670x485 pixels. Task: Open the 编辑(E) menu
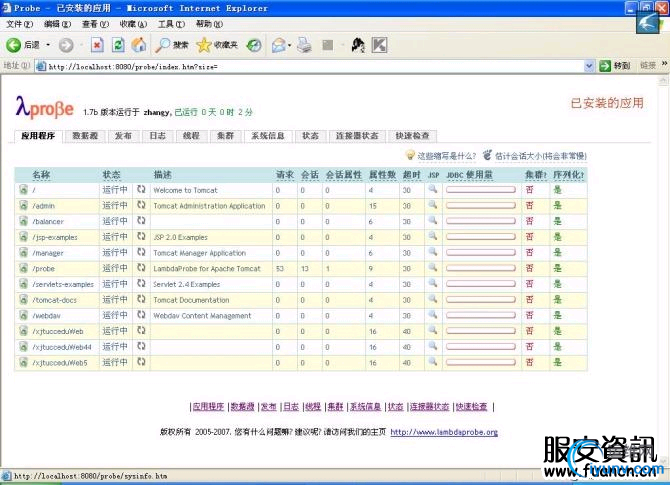(x=58, y=24)
